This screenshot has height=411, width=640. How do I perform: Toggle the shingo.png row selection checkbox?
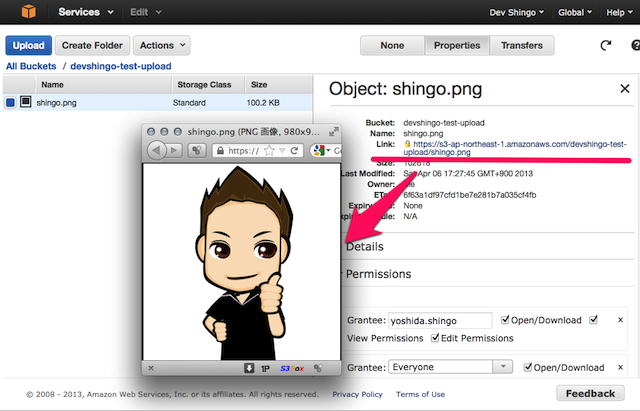pyautogui.click(x=11, y=102)
